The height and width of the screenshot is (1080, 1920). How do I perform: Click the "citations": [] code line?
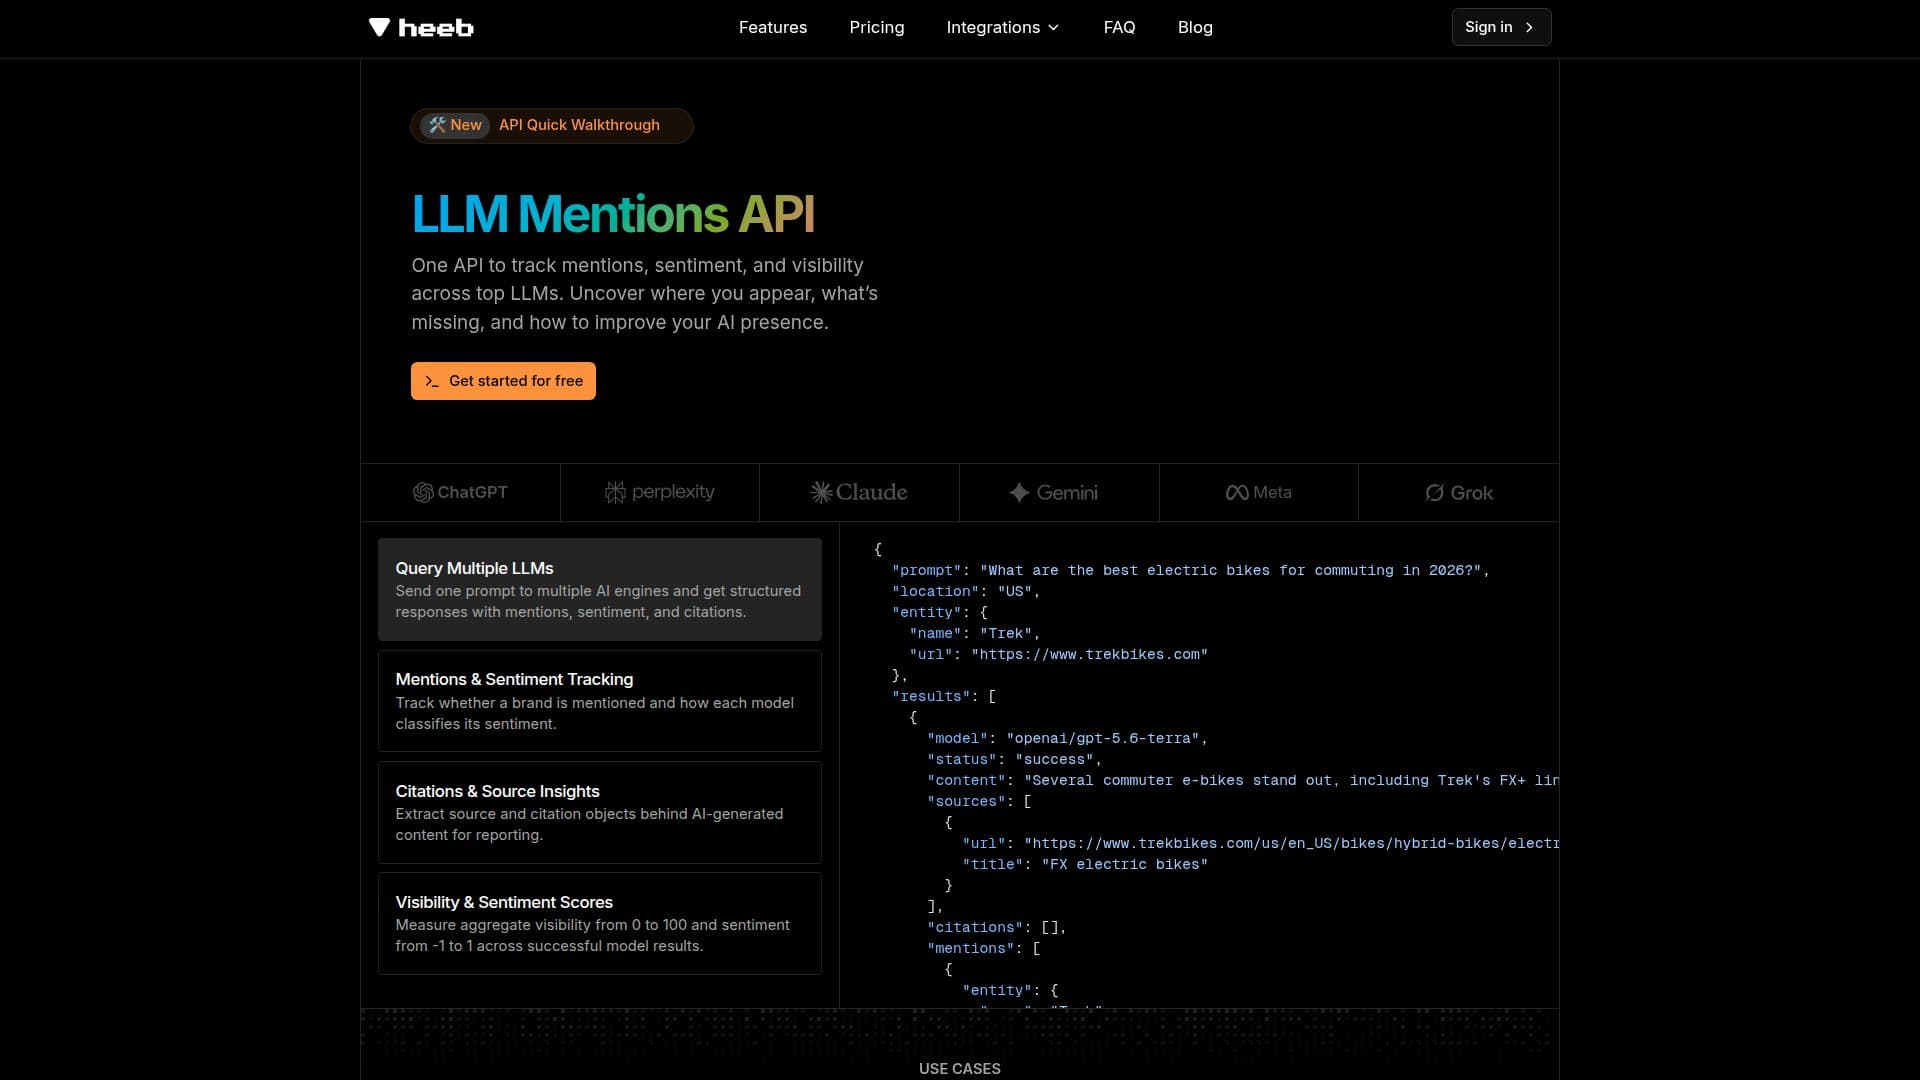click(997, 927)
